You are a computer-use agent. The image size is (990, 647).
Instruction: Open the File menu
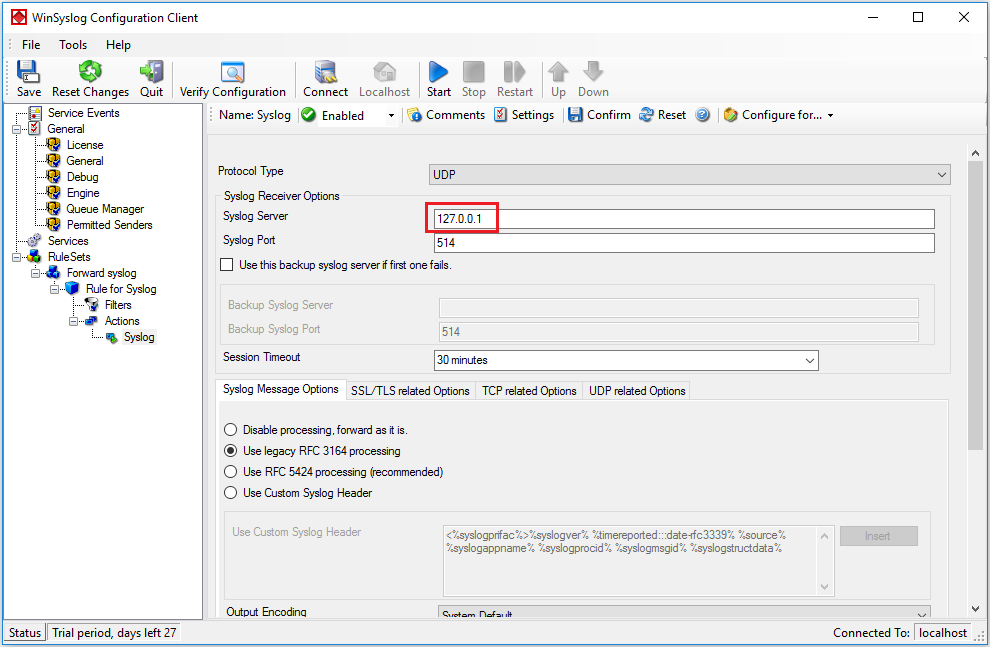[31, 45]
